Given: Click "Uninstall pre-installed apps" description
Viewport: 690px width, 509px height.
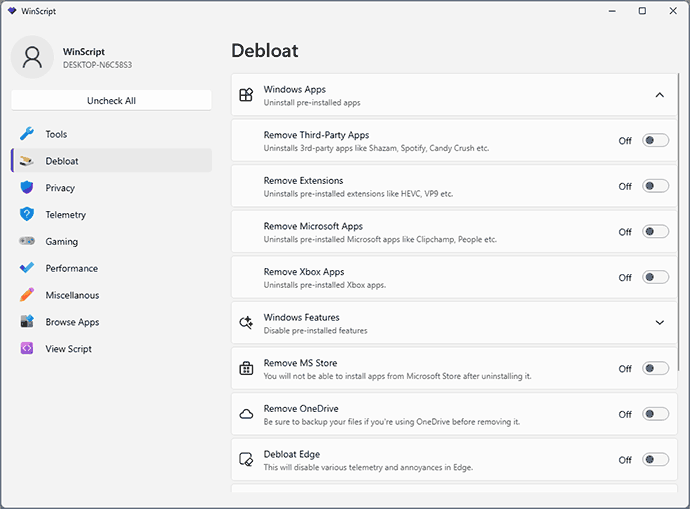Looking at the screenshot, I should point(312,103).
